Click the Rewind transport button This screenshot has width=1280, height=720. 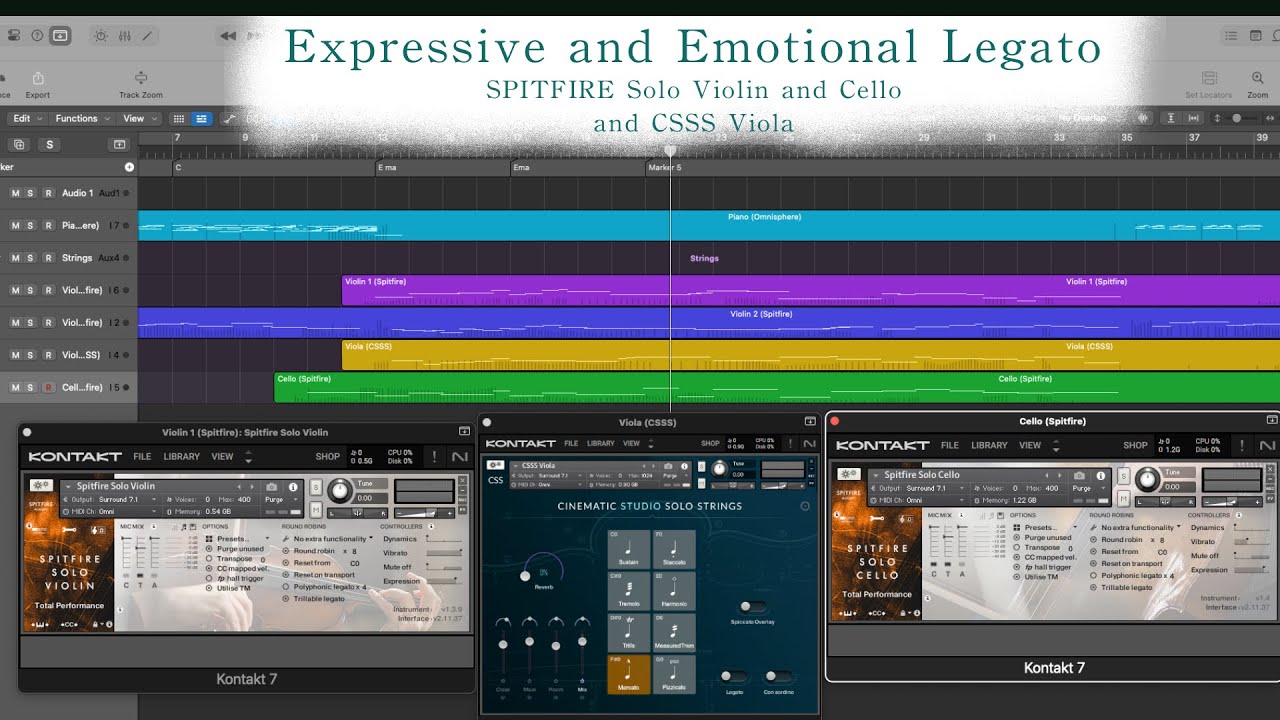click(228, 36)
